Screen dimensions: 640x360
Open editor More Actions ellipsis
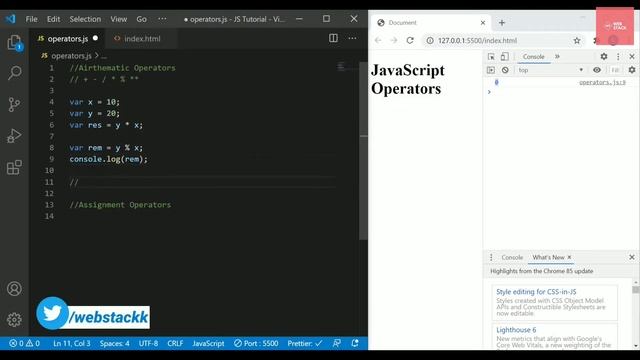(352, 38)
